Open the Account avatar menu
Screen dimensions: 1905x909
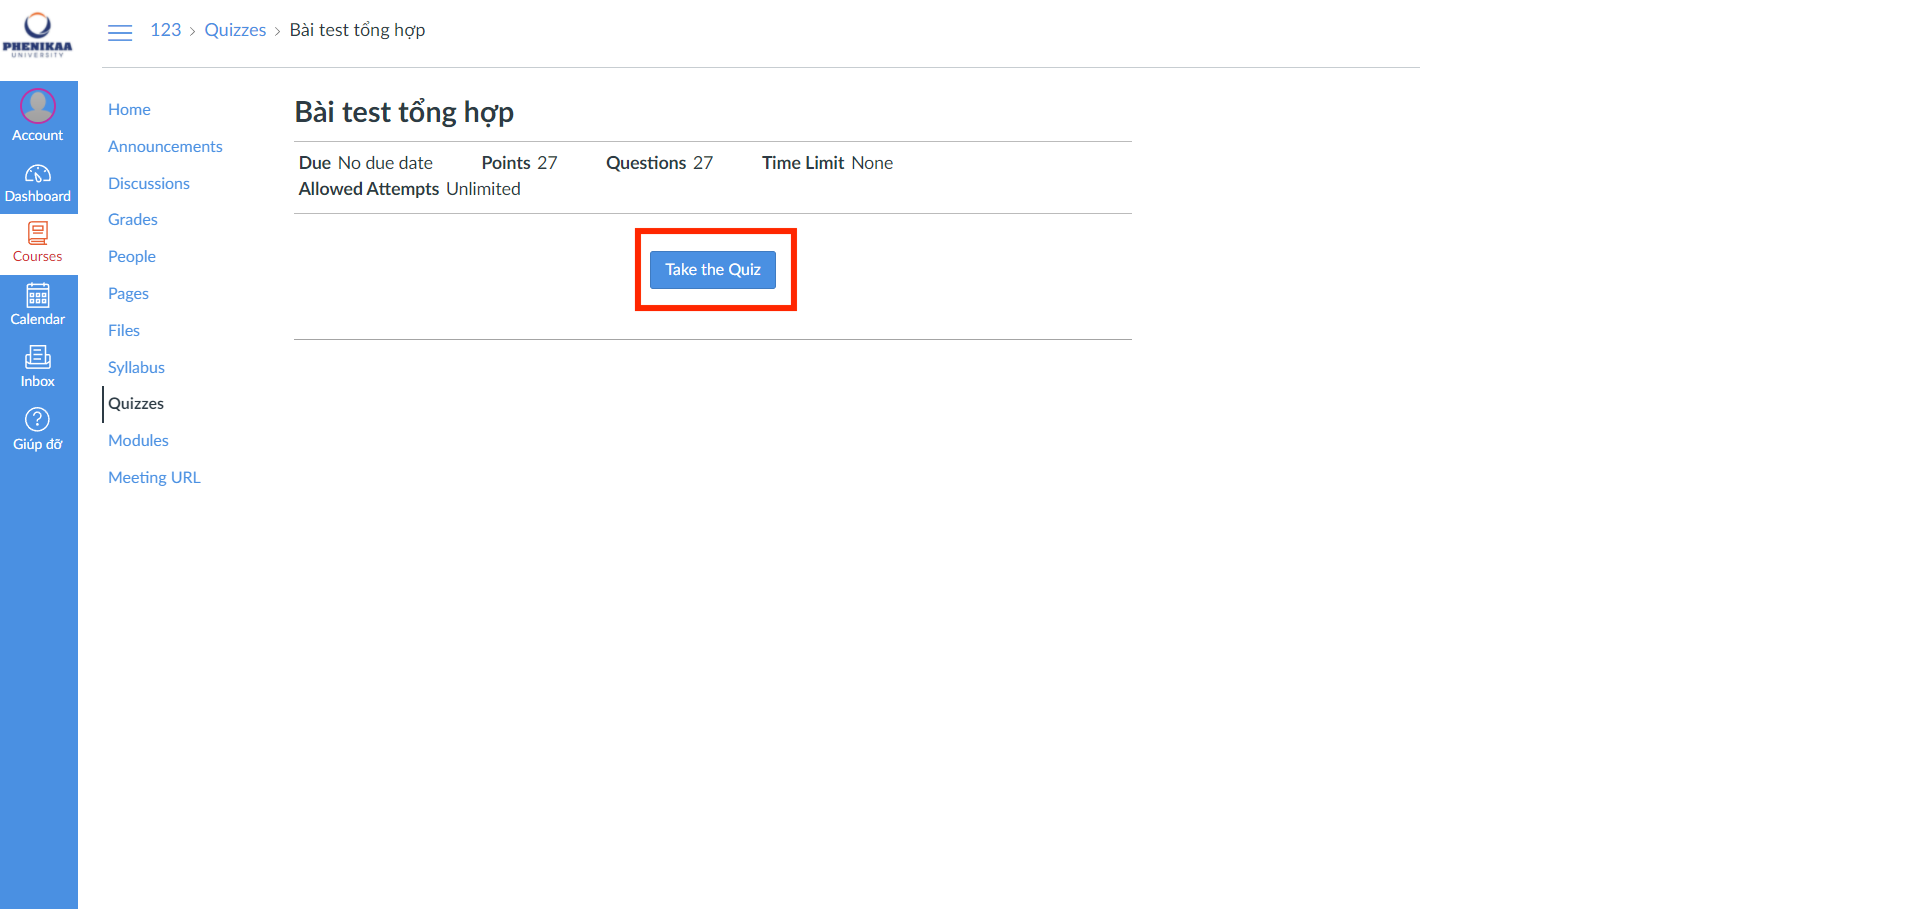pyautogui.click(x=38, y=106)
